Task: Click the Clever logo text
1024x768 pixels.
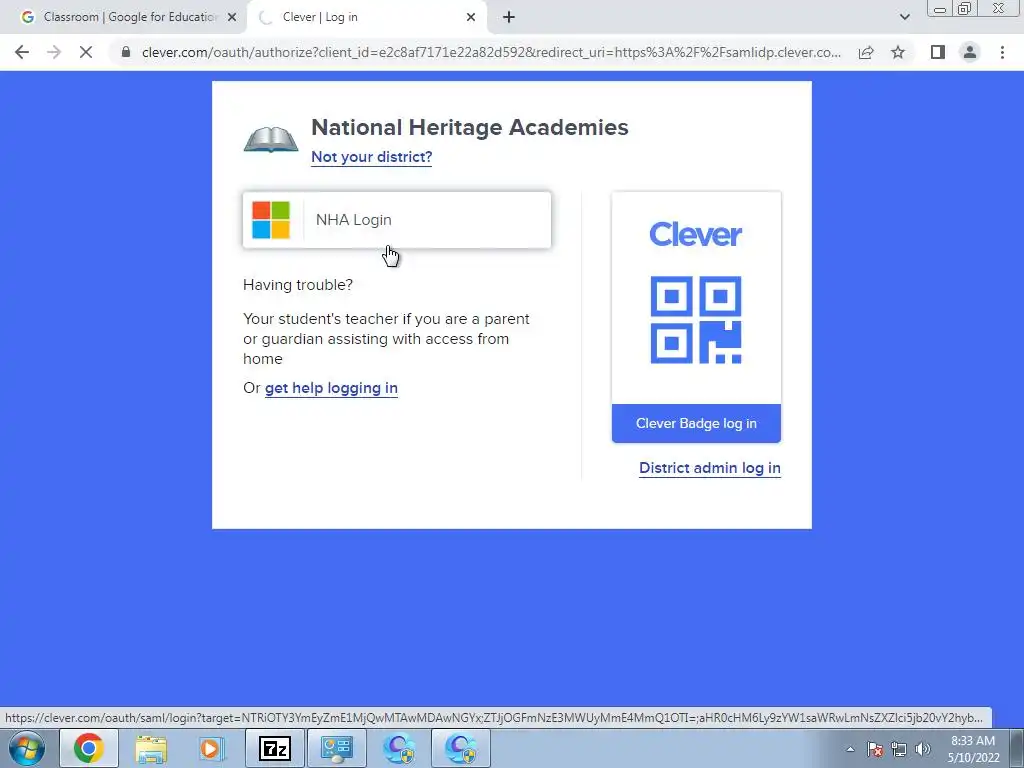Action: coord(696,234)
